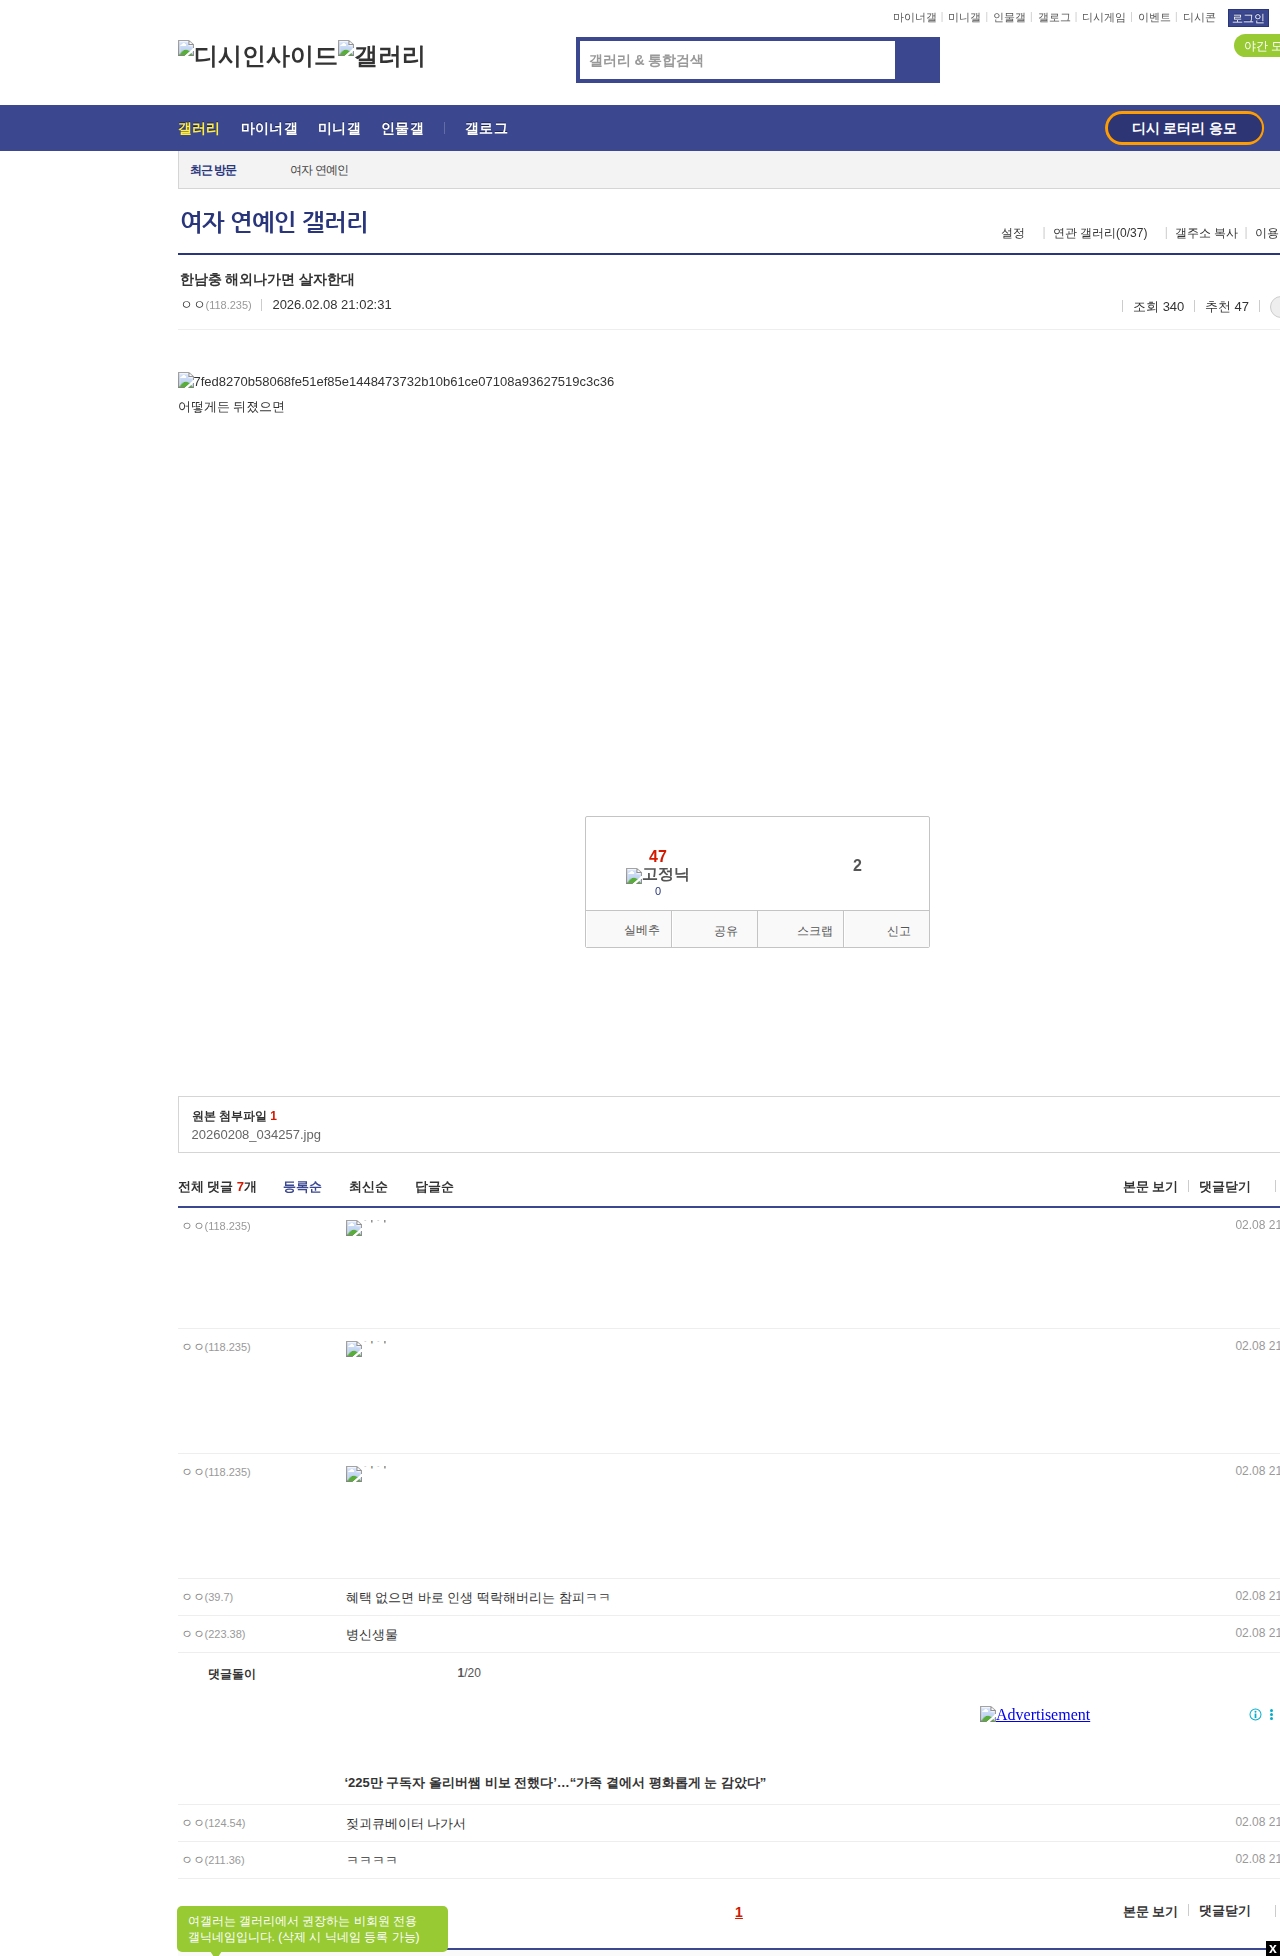Click the 스크랩 button under the post
1280x1956 pixels.
(814, 931)
